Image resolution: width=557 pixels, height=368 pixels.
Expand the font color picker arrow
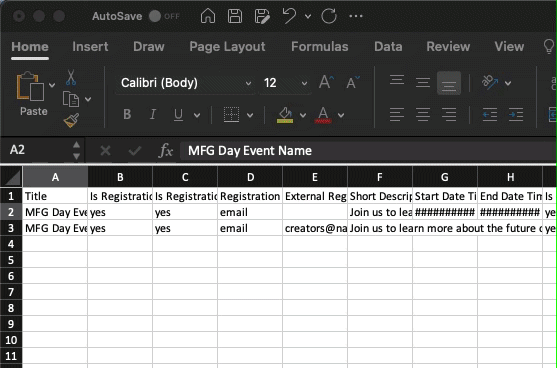341,115
